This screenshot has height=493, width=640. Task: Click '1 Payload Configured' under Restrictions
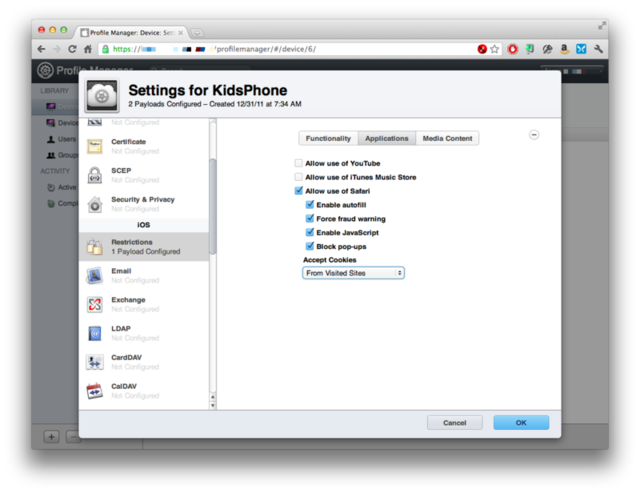click(146, 251)
